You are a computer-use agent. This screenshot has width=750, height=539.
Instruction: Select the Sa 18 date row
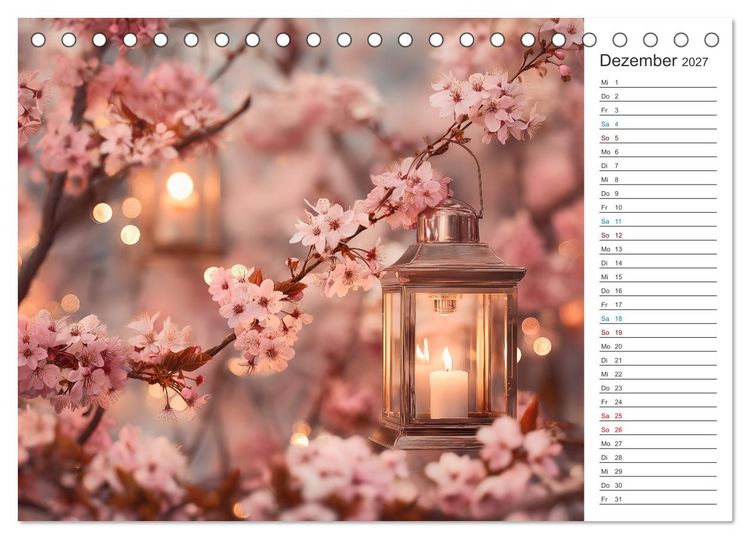(x=658, y=318)
